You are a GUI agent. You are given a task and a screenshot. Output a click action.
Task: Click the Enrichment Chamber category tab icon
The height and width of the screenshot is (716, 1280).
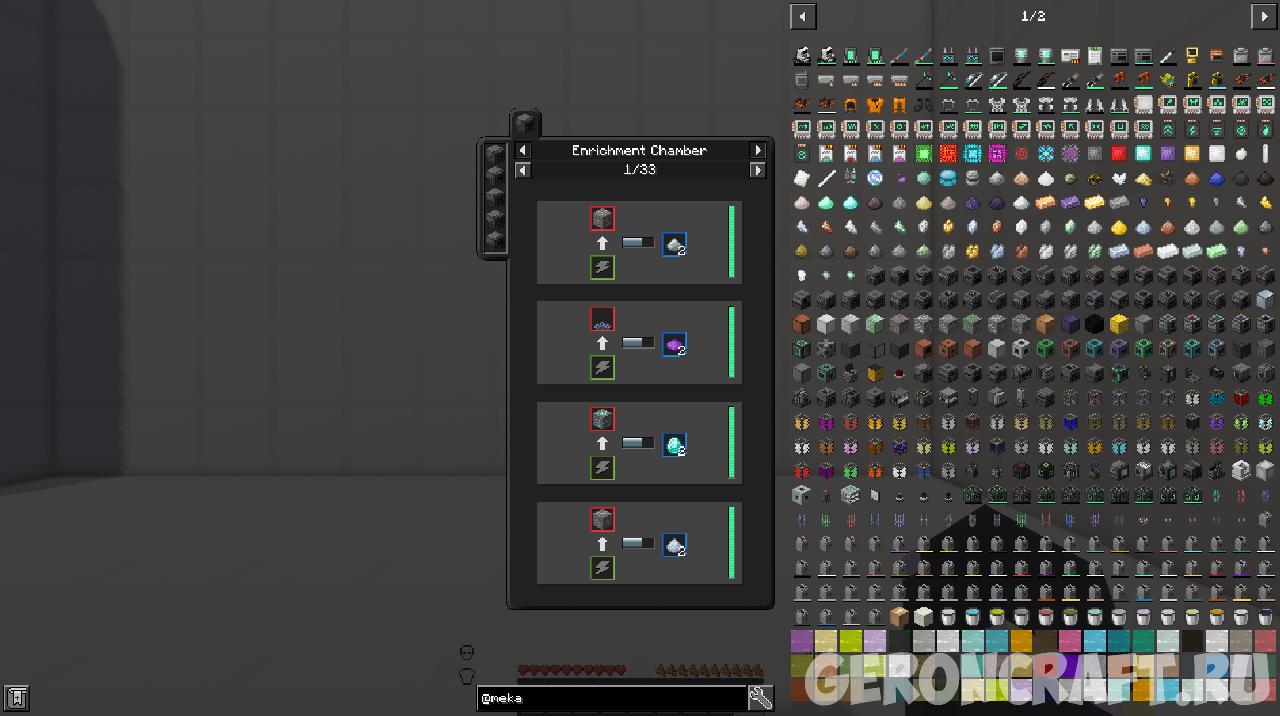pyautogui.click(x=526, y=124)
